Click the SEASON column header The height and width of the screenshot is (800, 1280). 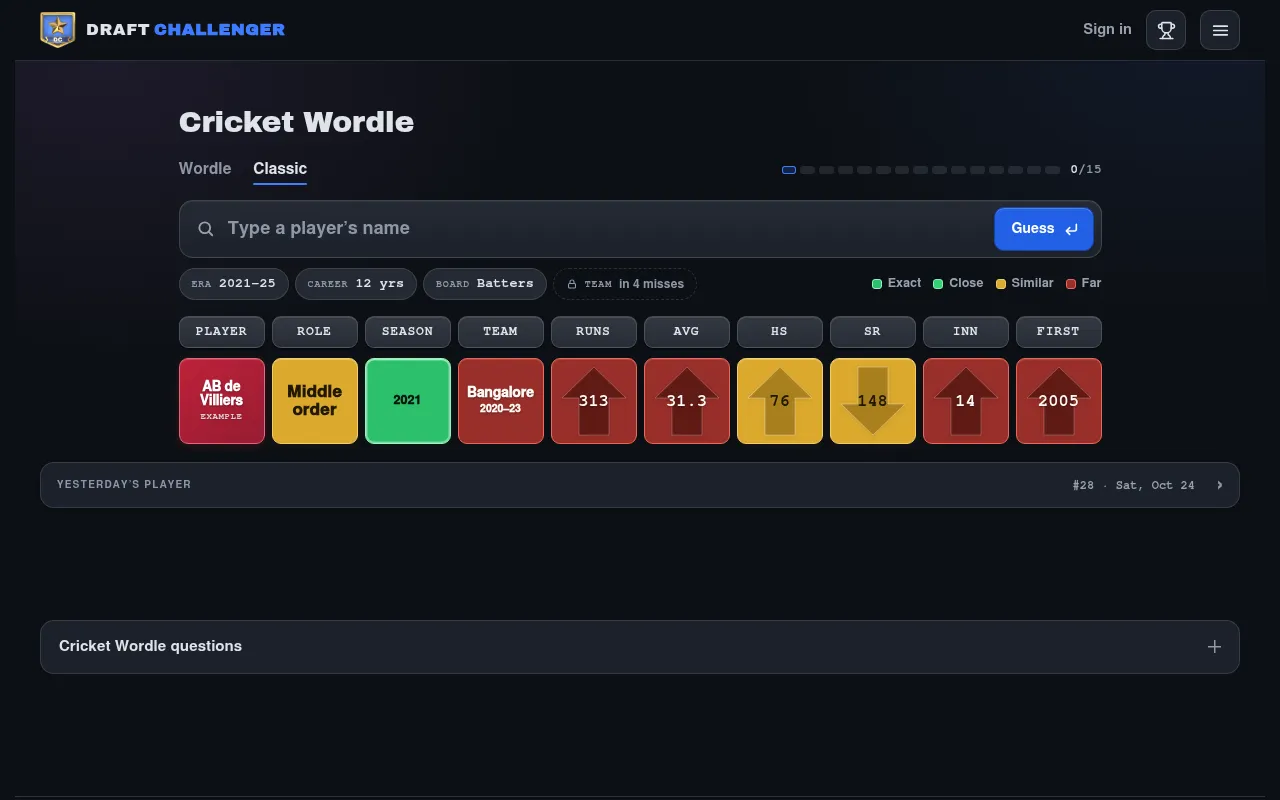pyautogui.click(x=408, y=332)
